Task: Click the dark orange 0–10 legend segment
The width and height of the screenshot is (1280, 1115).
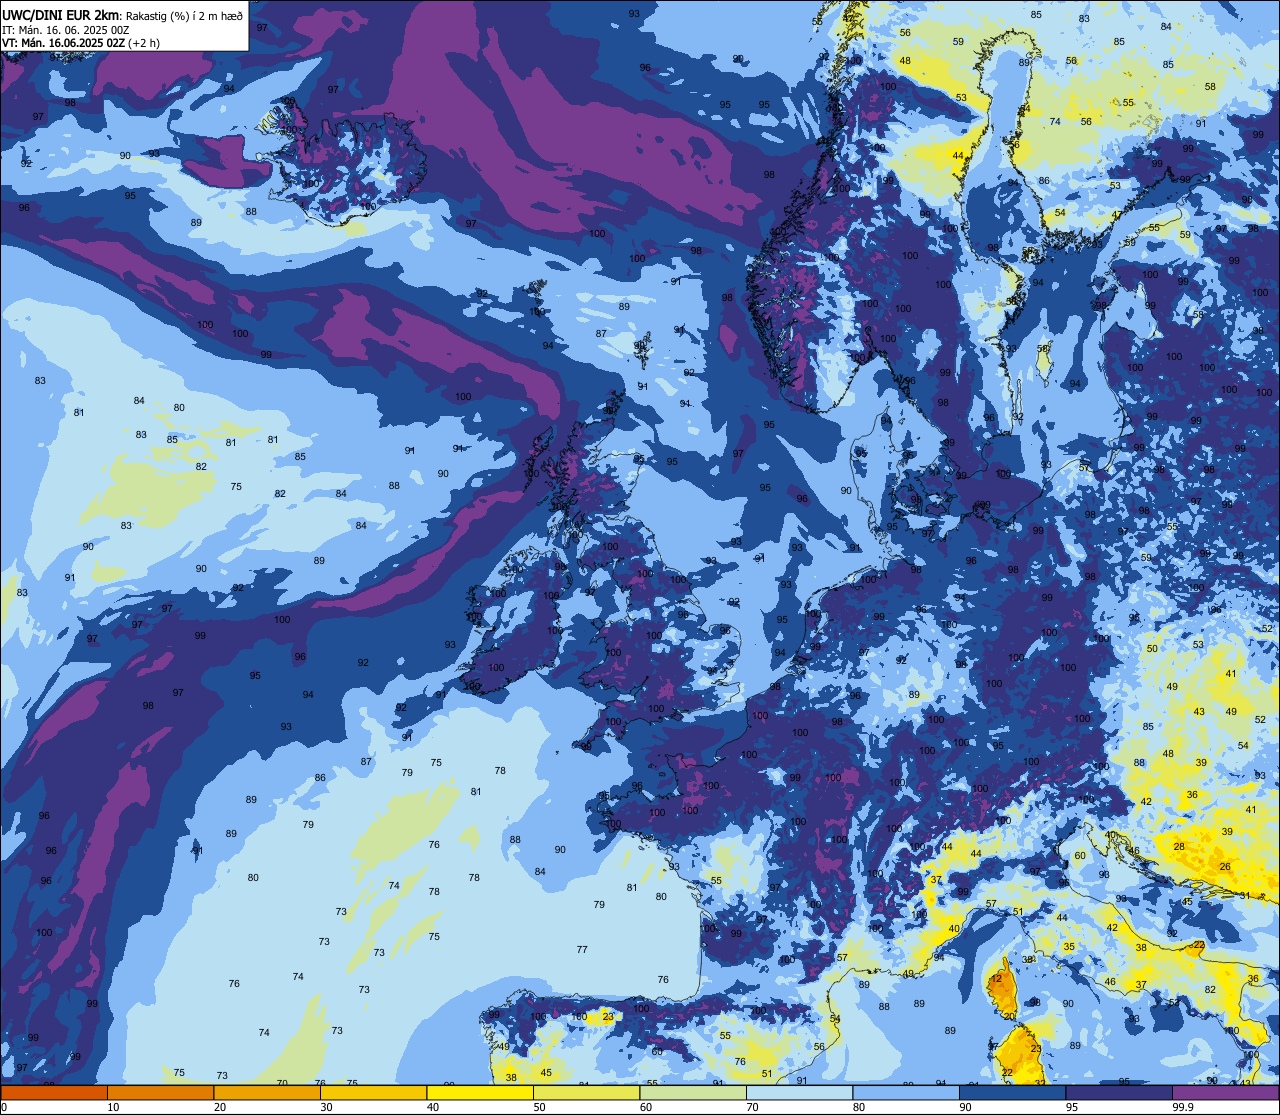Action: pos(54,1092)
